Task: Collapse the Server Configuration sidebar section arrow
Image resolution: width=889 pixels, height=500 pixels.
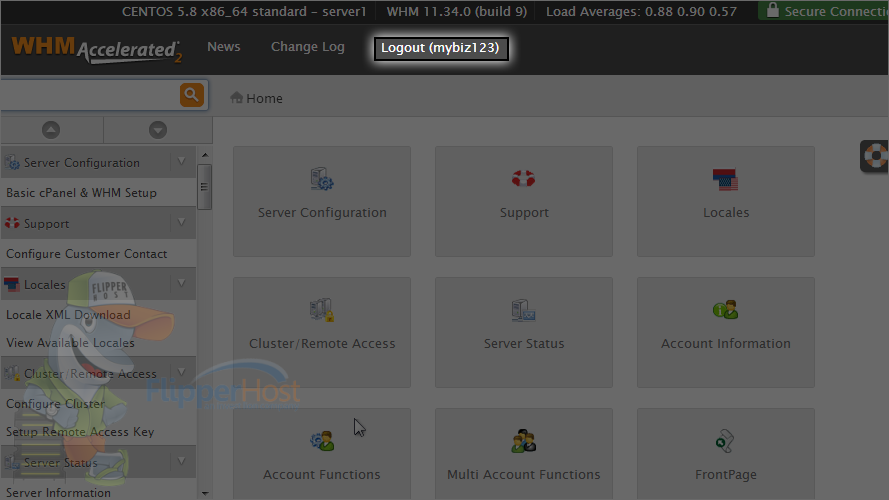Action: click(181, 162)
